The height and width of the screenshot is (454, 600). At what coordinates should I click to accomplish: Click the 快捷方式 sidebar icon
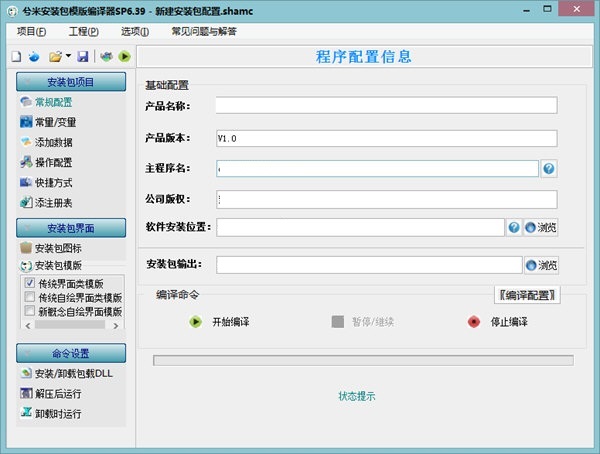26,182
